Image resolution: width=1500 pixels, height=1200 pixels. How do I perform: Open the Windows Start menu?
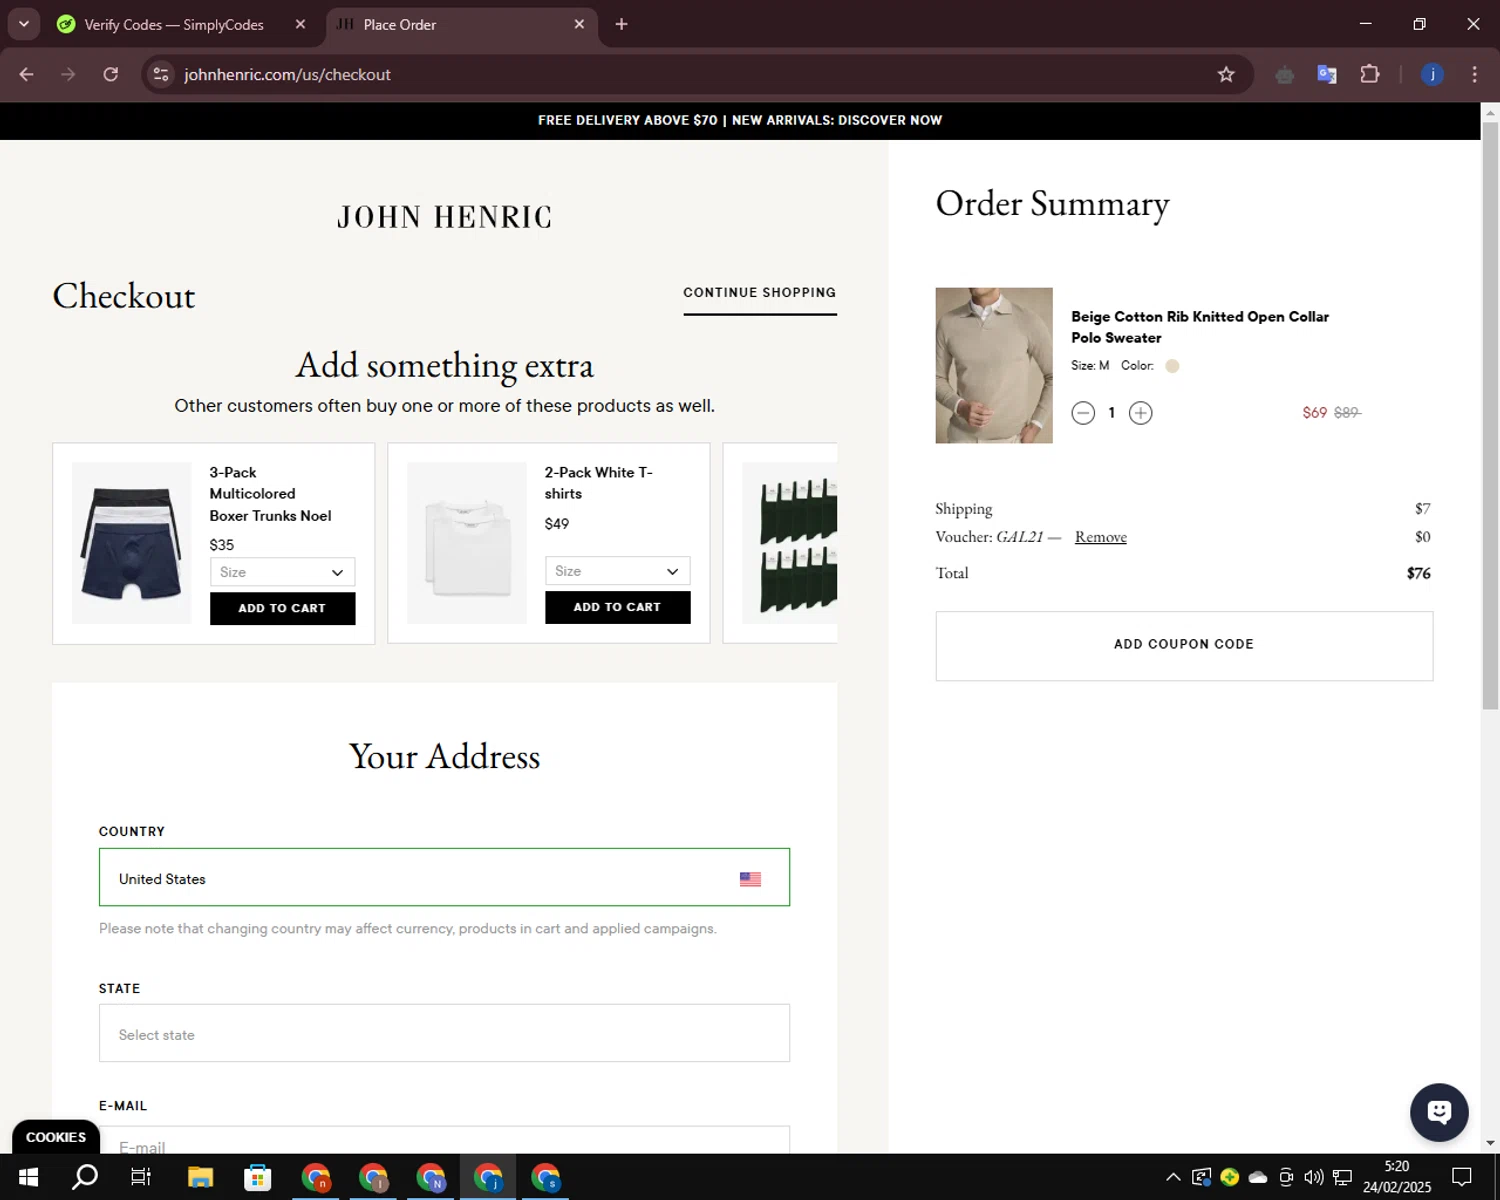pyautogui.click(x=28, y=1177)
